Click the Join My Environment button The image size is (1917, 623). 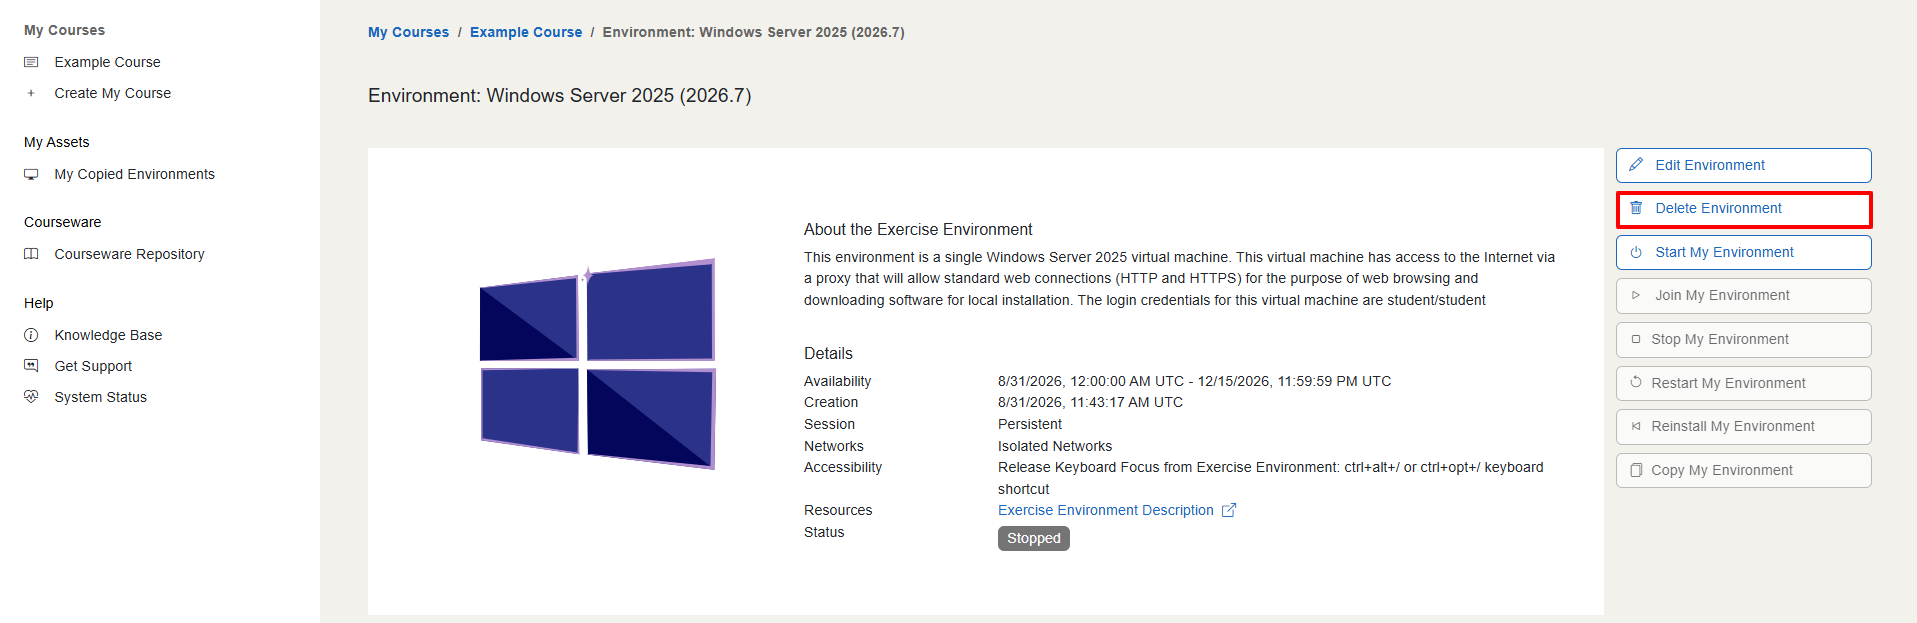(x=1743, y=296)
